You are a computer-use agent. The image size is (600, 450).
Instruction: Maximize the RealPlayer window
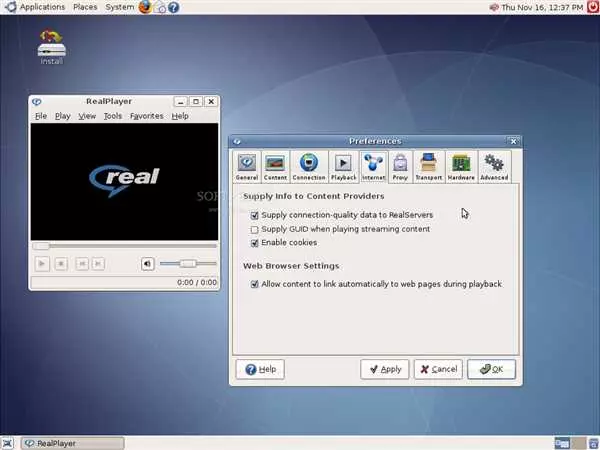pyautogui.click(x=196, y=101)
